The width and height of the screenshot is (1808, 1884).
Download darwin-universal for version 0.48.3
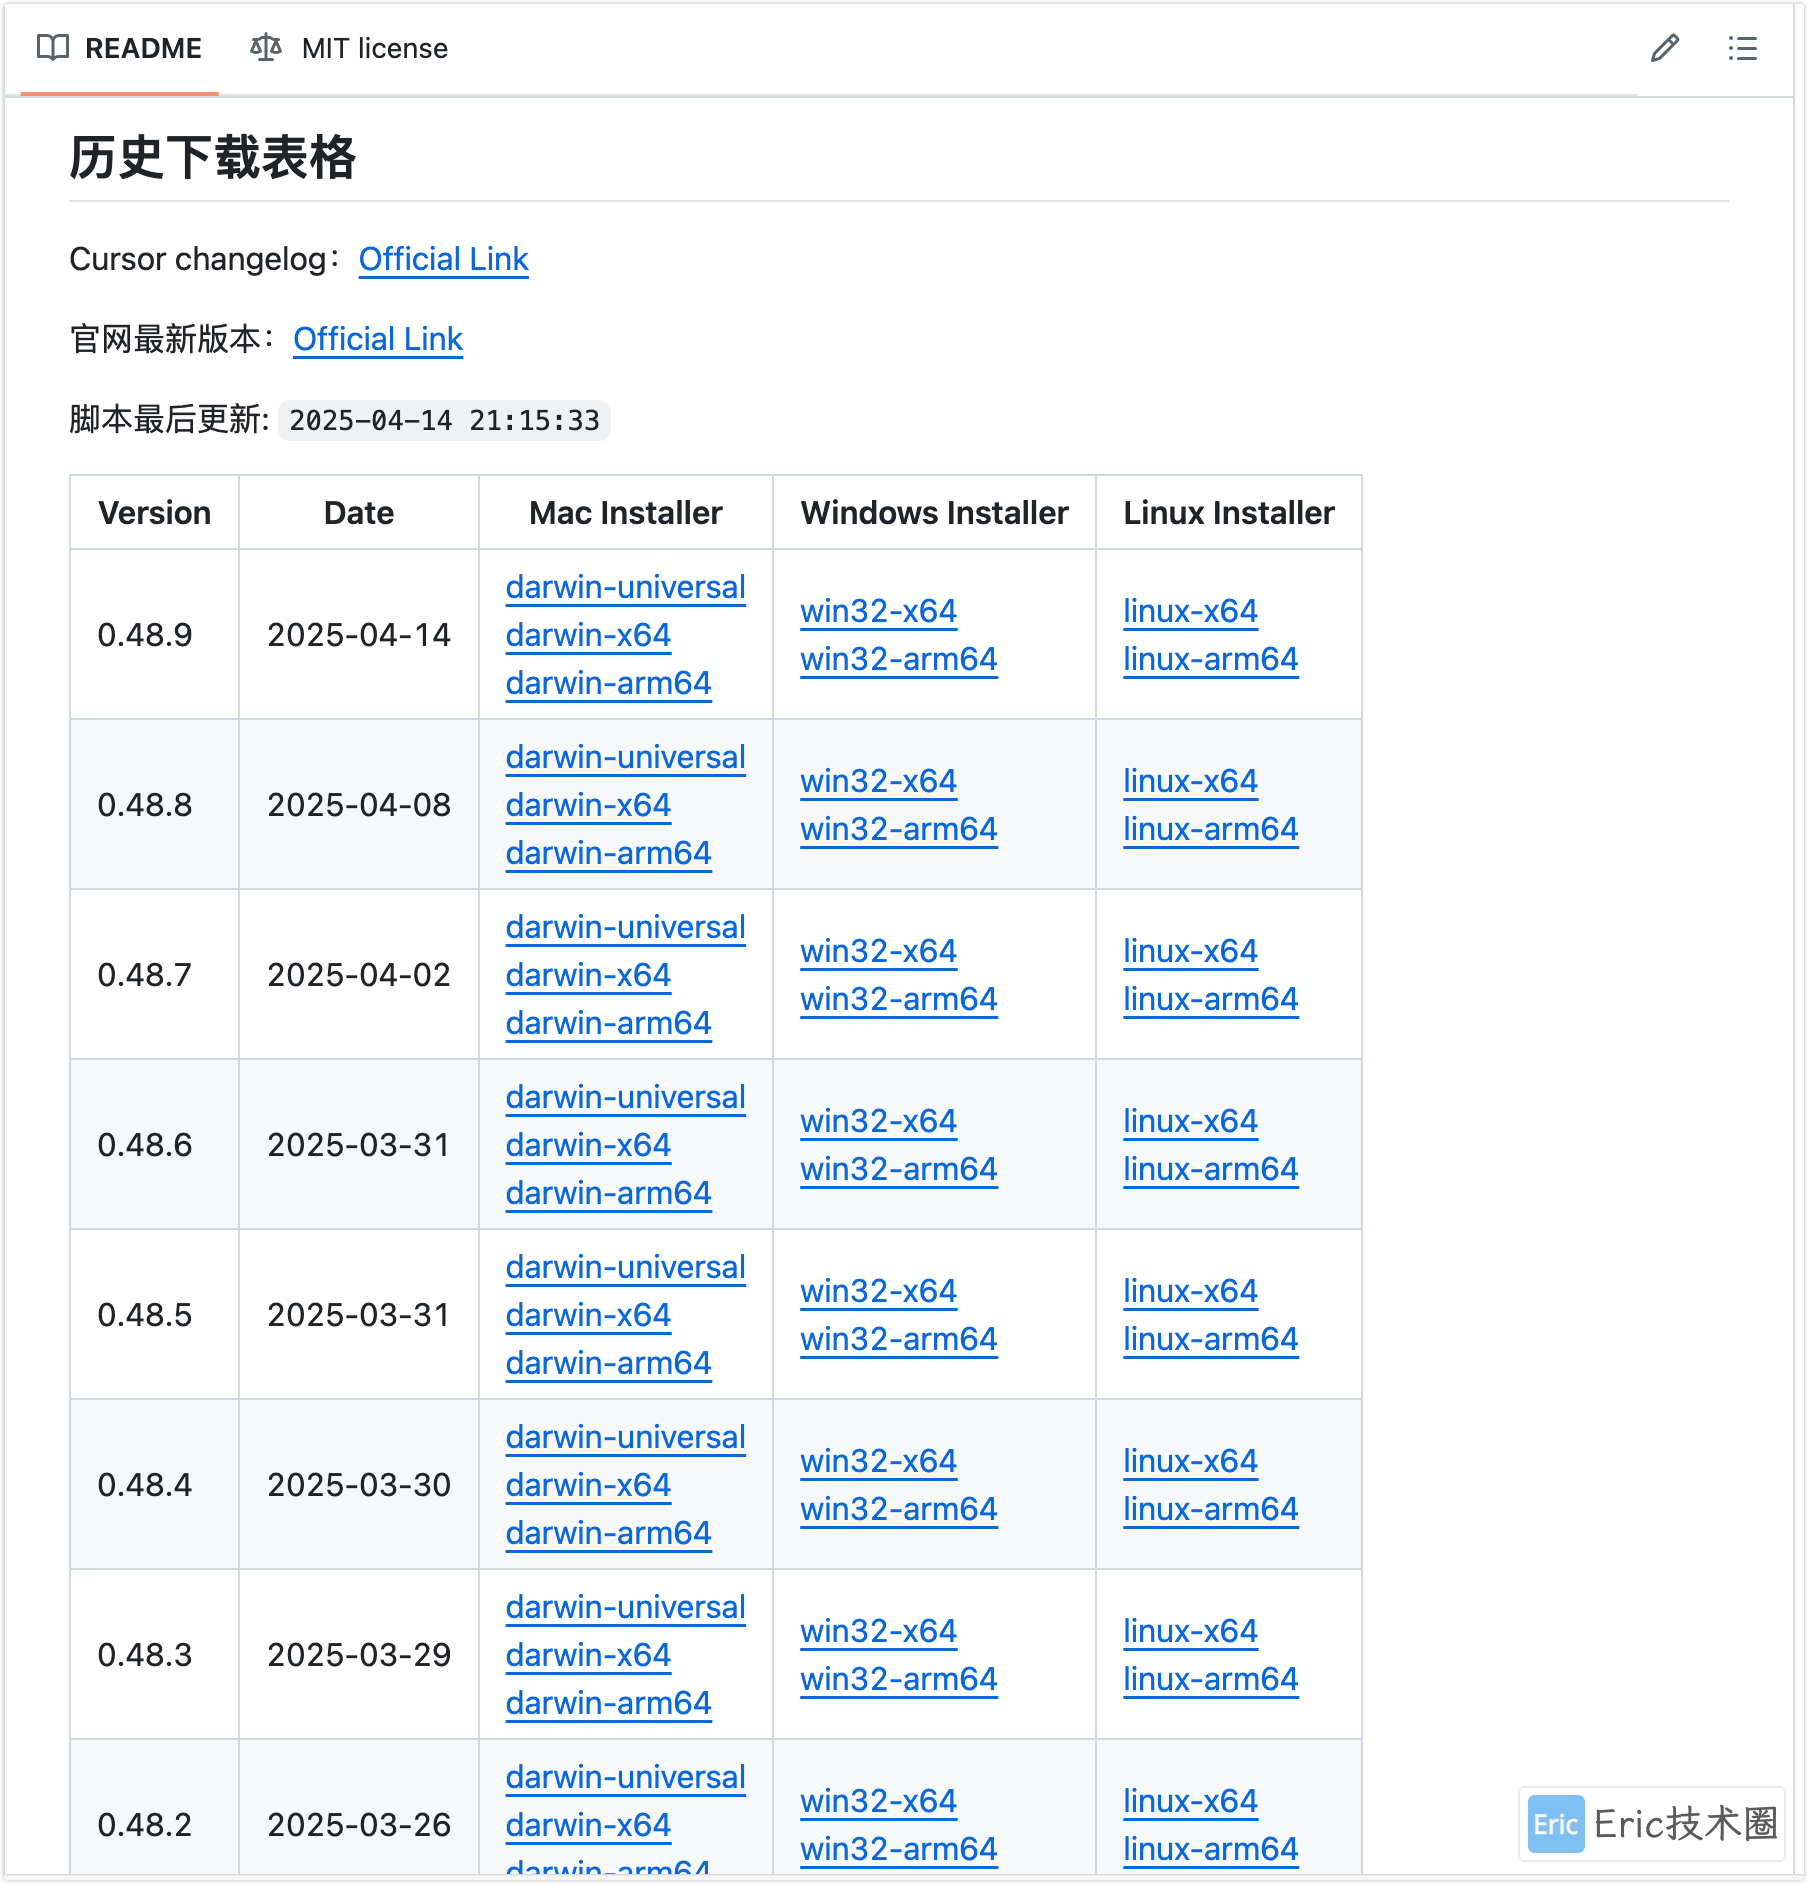pos(626,1607)
